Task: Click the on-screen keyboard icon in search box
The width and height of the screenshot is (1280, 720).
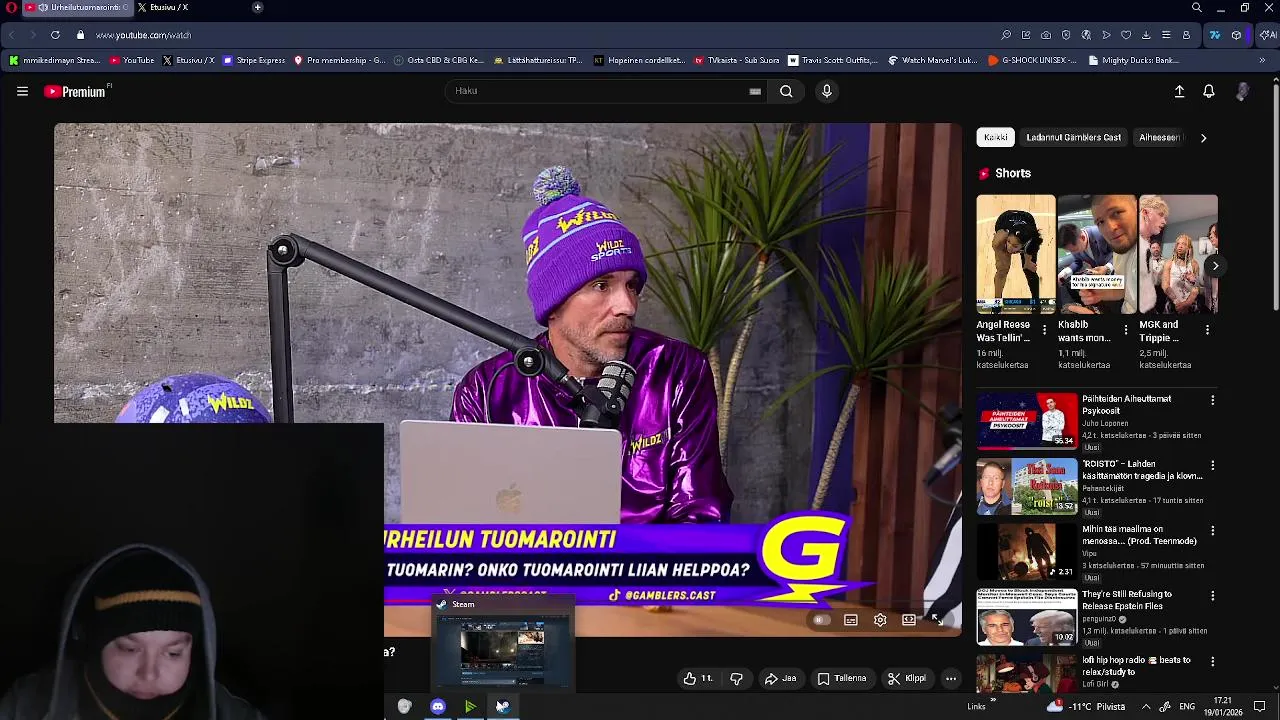Action: (755, 91)
